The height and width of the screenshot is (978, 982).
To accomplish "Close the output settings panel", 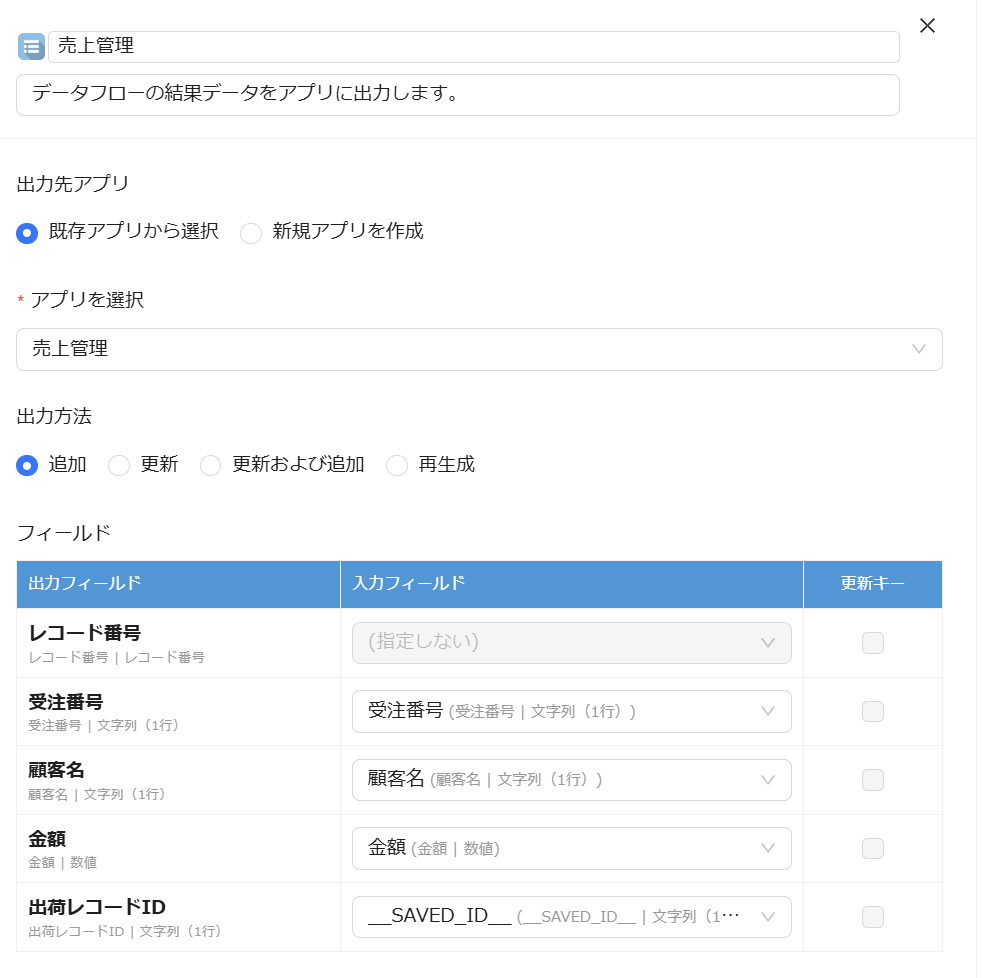I will point(927,26).
